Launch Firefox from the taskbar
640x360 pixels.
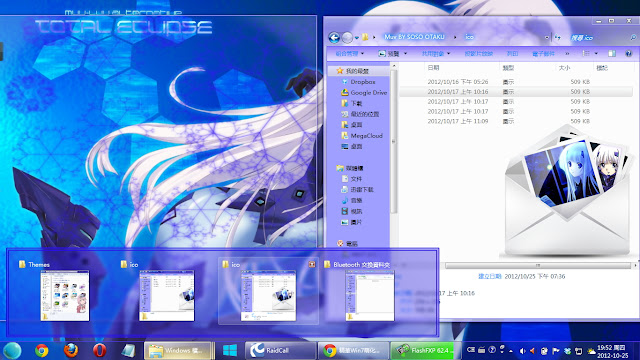click(x=71, y=350)
